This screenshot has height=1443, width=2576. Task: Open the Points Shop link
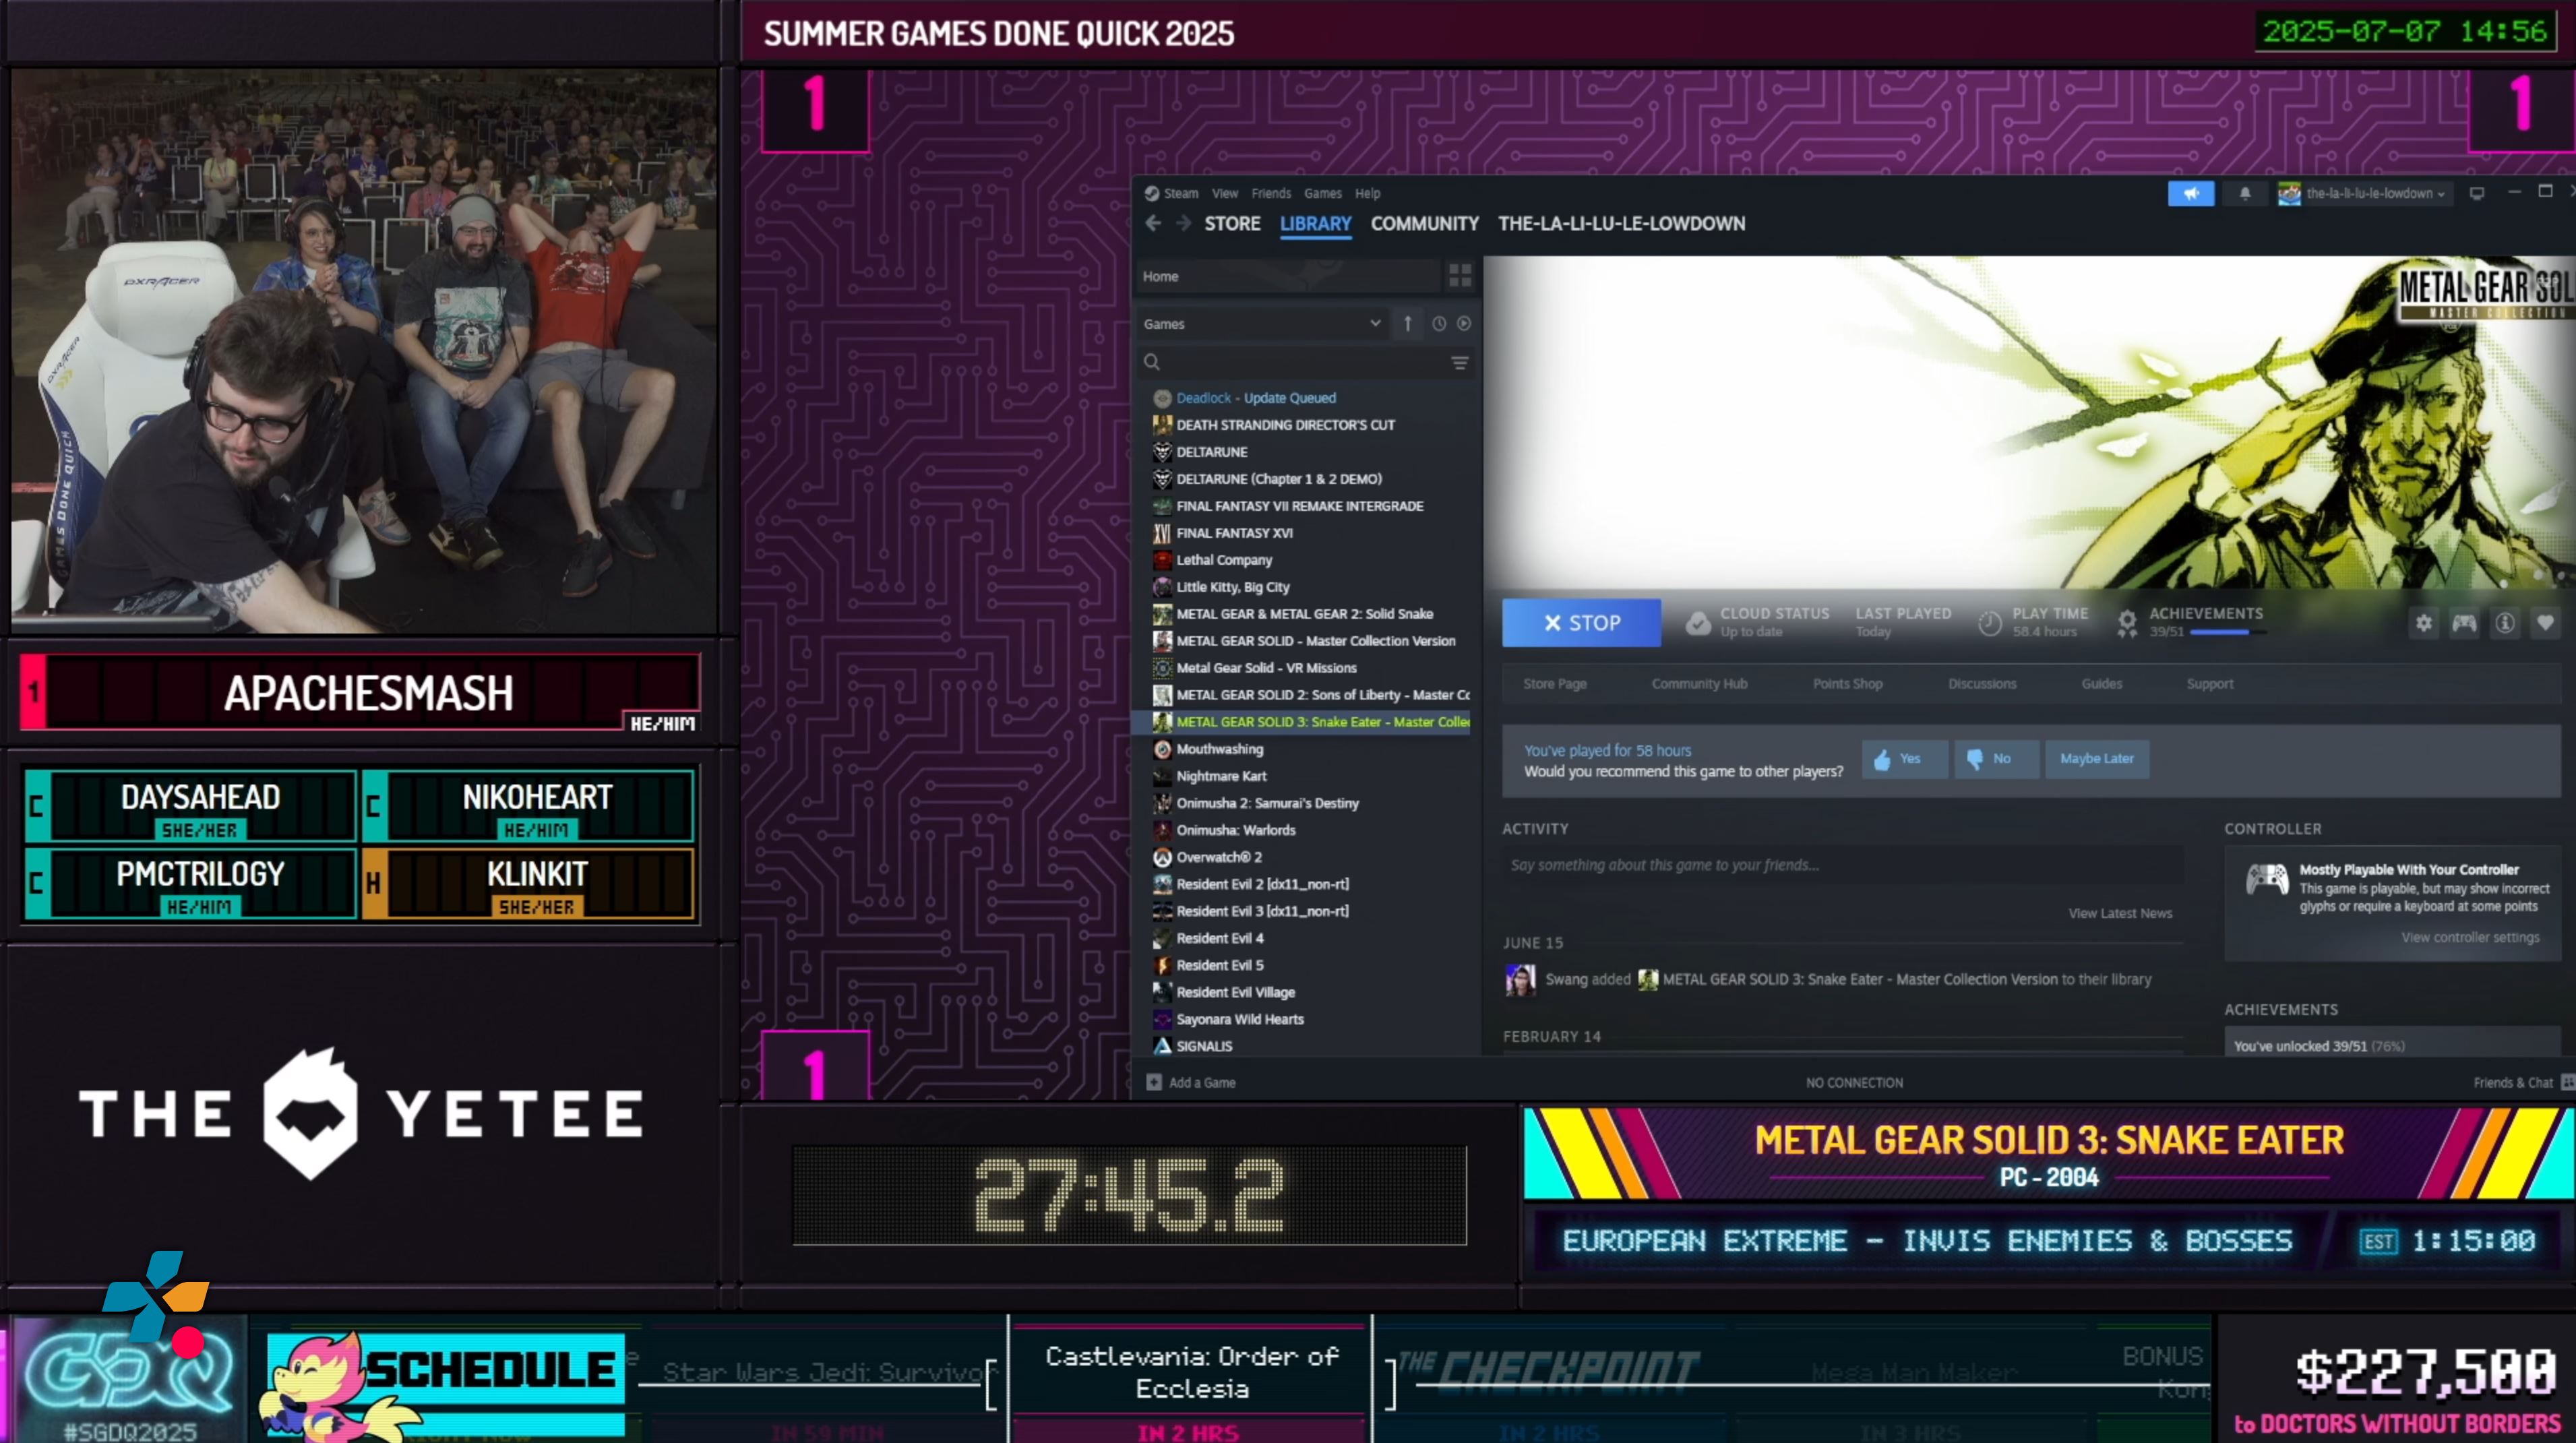1847,684
